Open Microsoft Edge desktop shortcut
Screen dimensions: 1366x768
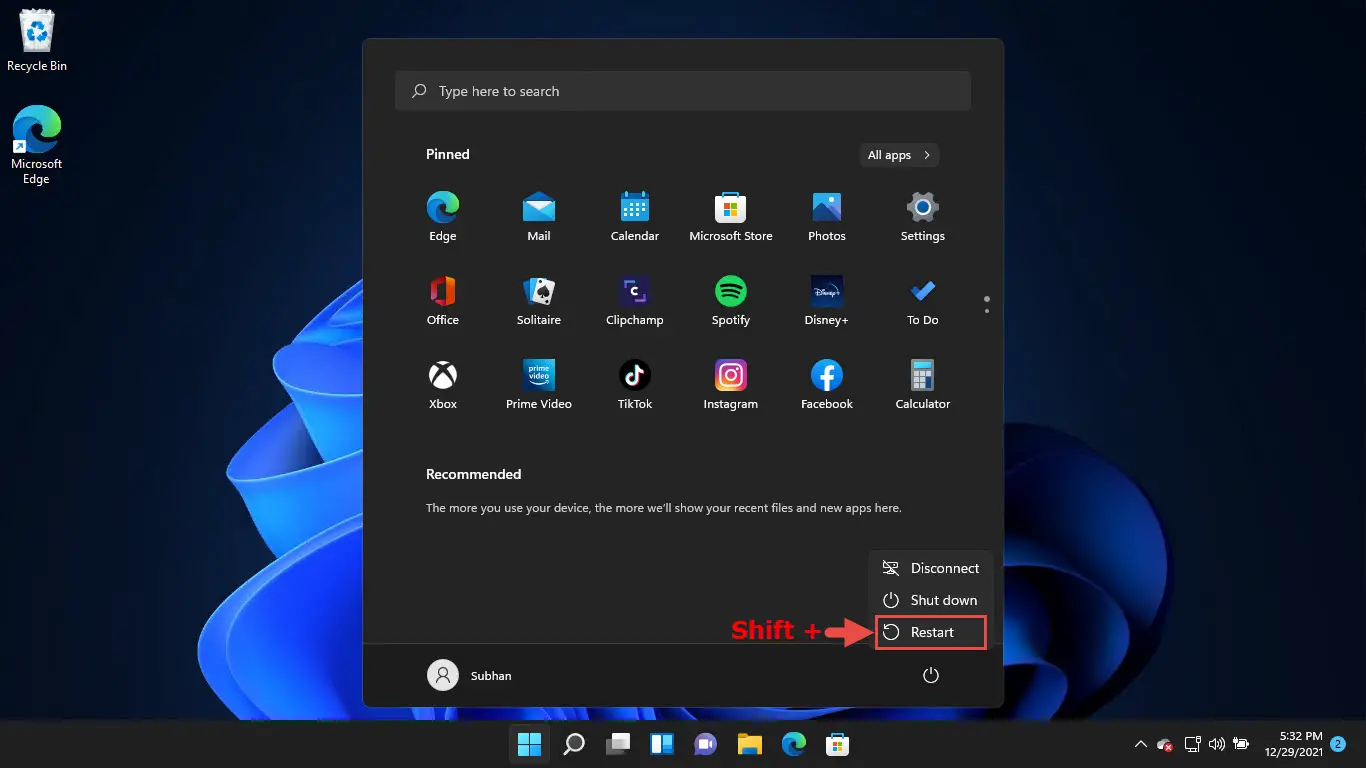(x=36, y=145)
